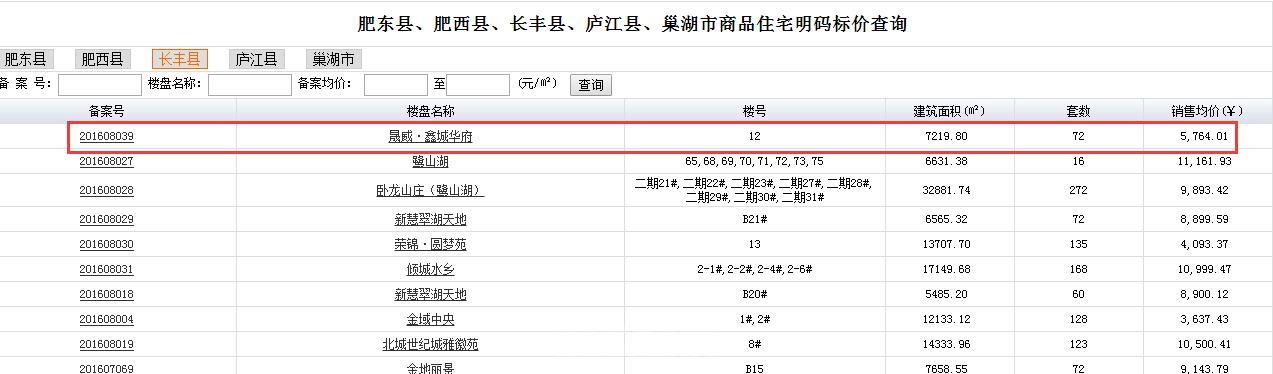Open record number 201608018
Screen dimensions: 1273x374
point(106,294)
